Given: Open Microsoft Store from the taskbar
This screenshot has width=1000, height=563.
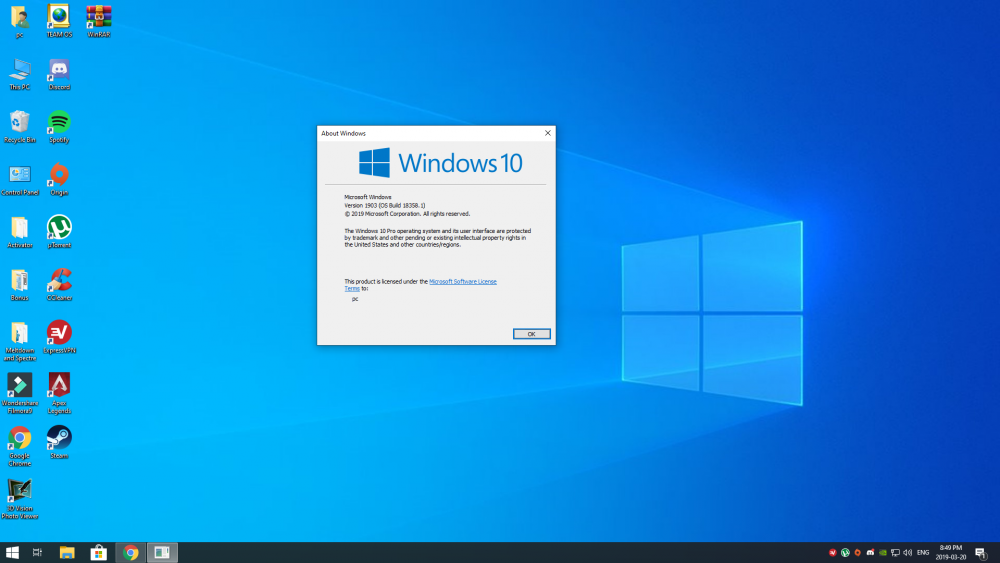Looking at the screenshot, I should click(x=99, y=552).
